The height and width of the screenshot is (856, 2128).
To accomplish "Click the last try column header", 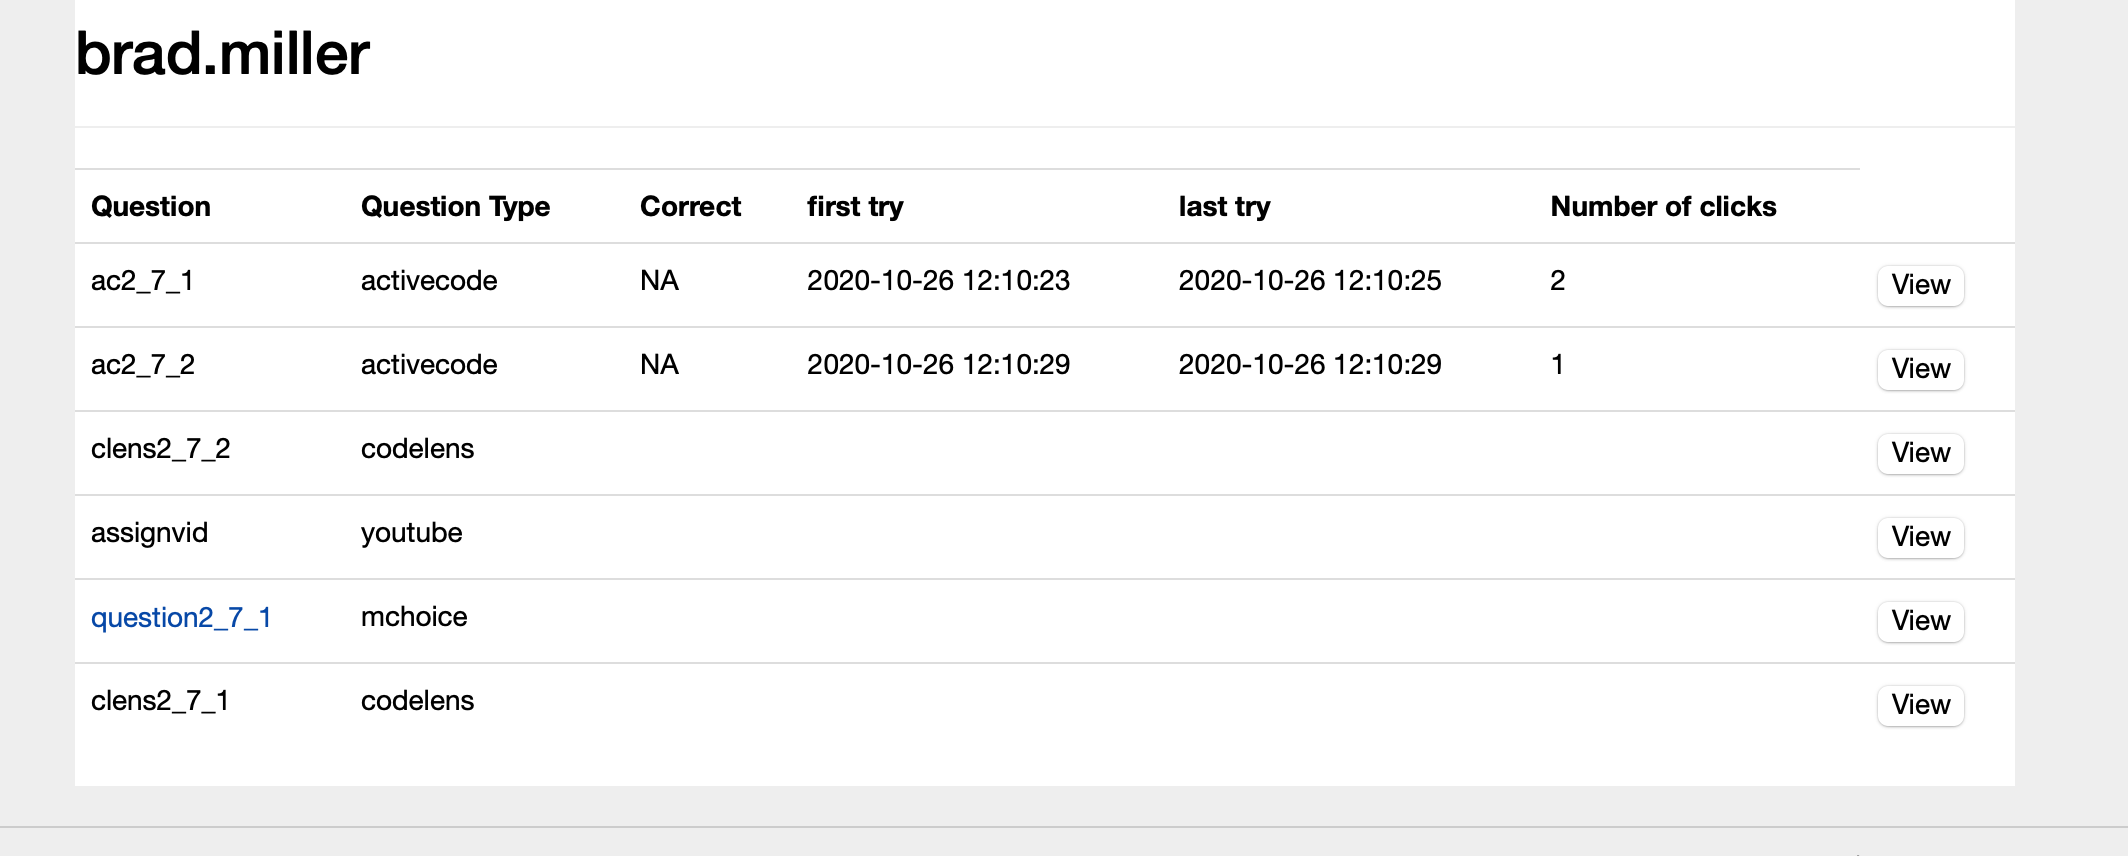I will pyautogui.click(x=1224, y=207).
